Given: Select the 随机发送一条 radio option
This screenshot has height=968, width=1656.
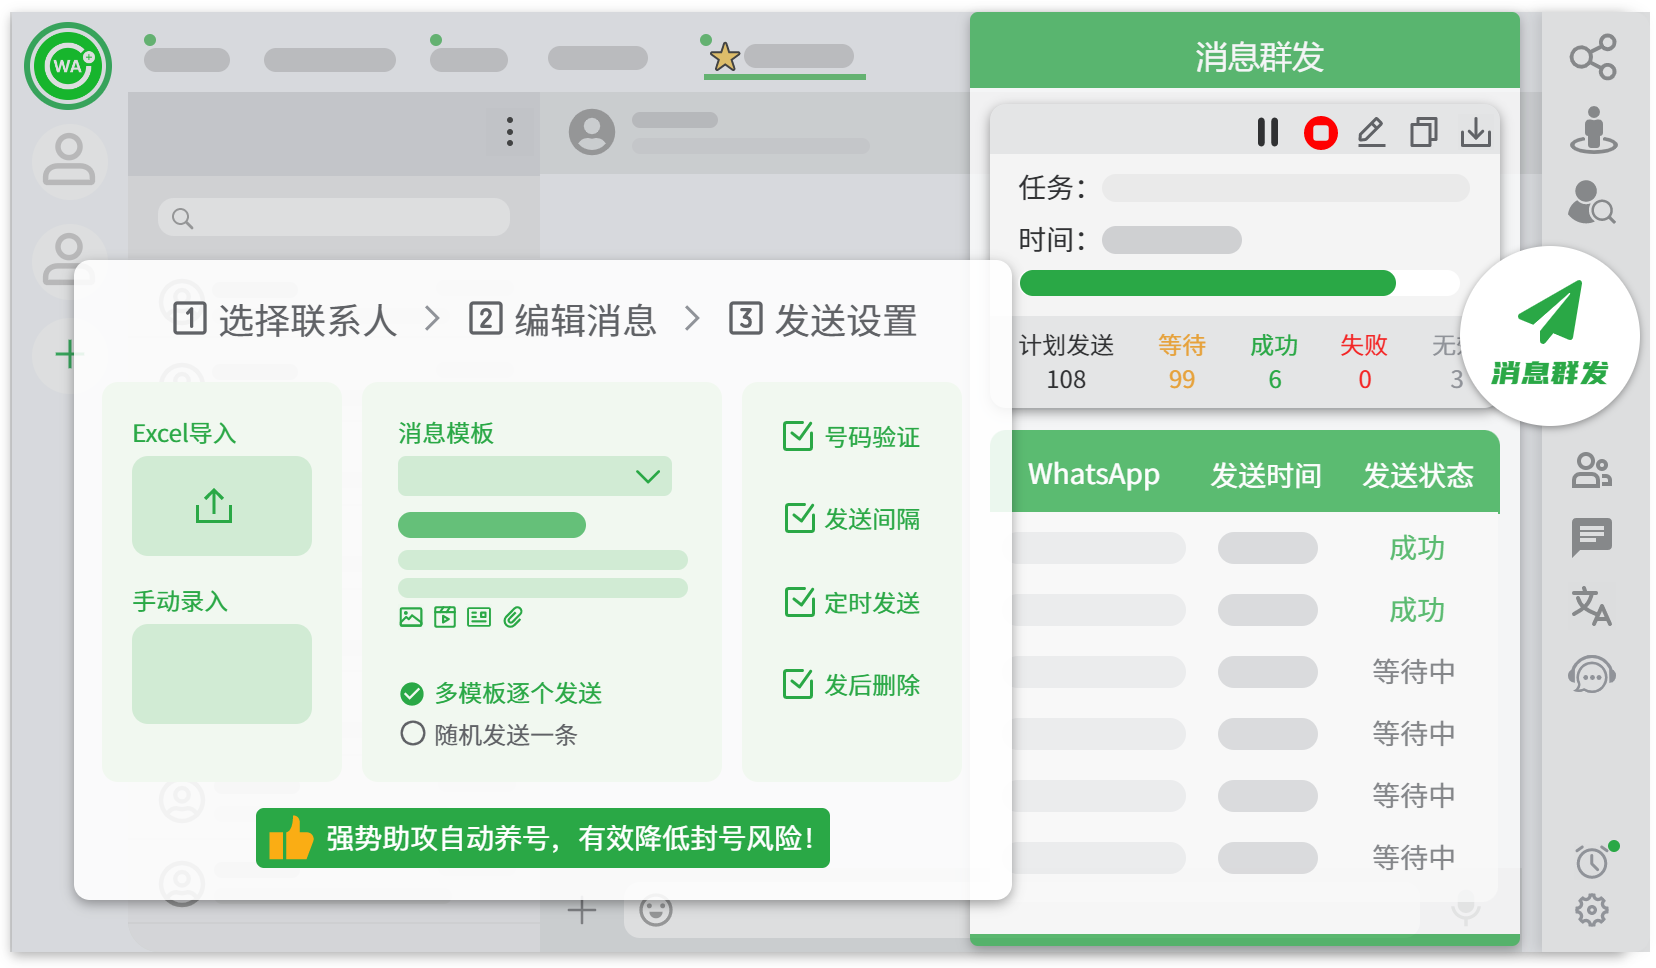Looking at the screenshot, I should [412, 734].
